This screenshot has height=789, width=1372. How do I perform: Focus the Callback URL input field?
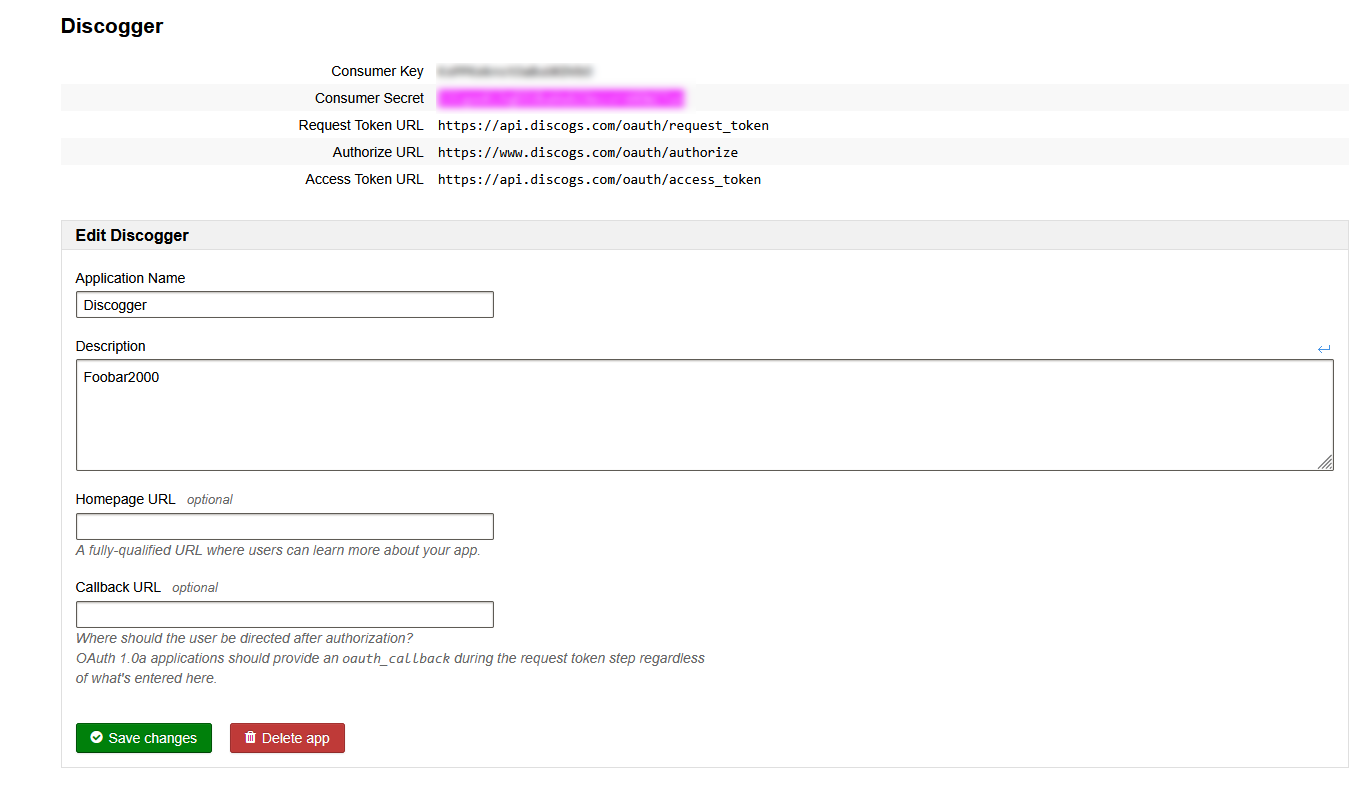pyautogui.click(x=285, y=615)
